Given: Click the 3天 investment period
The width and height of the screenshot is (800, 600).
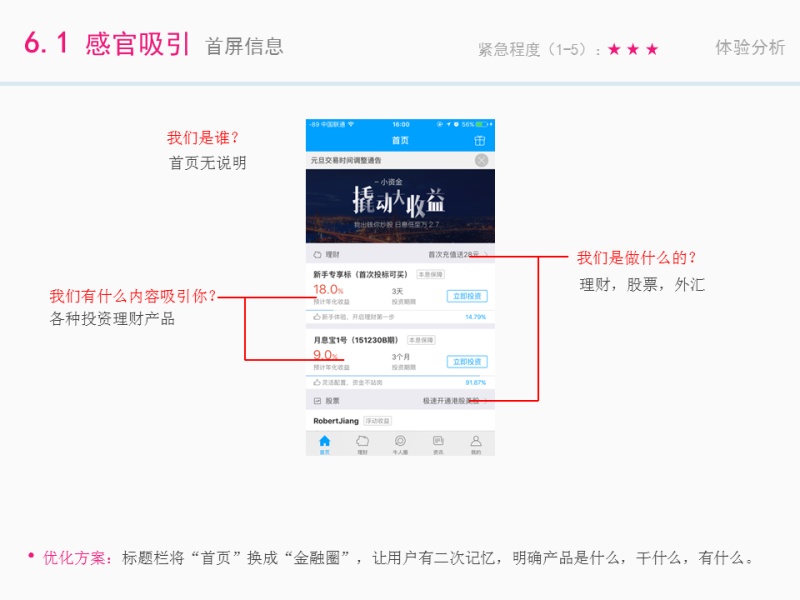Looking at the screenshot, I should 397,291.
